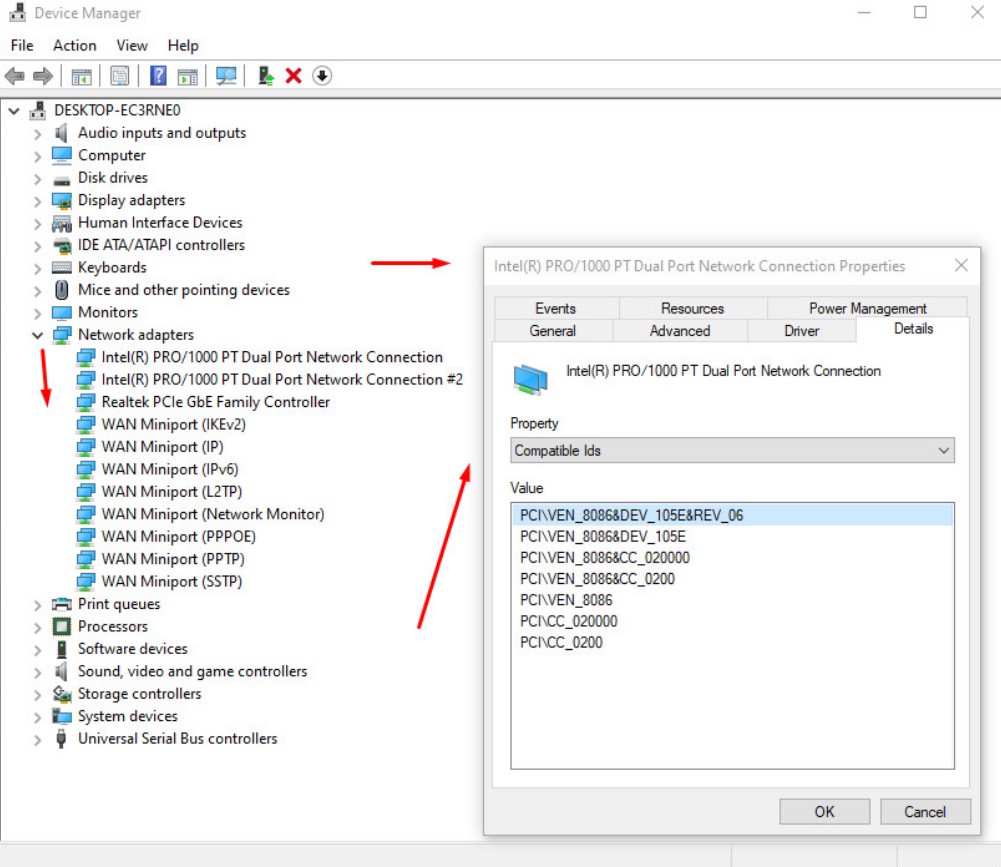Close the Properties dialog with X
Screen dimensions: 1001x867
click(x=961, y=265)
